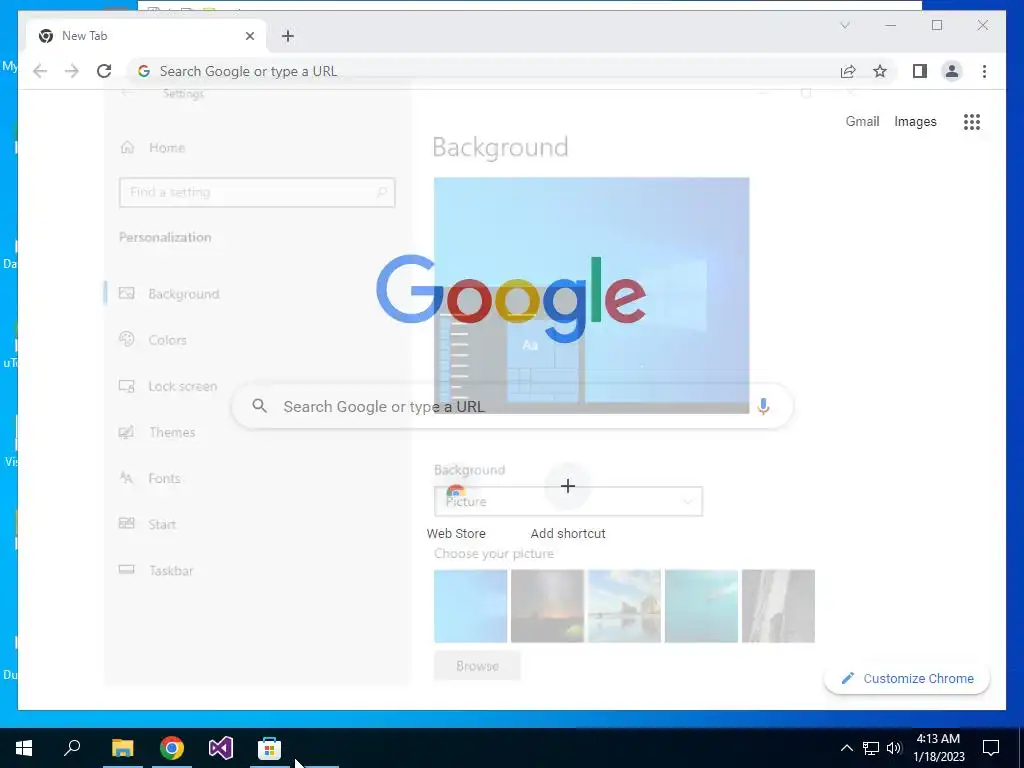Open the tab search chevron
The image size is (1024, 768).
tap(844, 25)
